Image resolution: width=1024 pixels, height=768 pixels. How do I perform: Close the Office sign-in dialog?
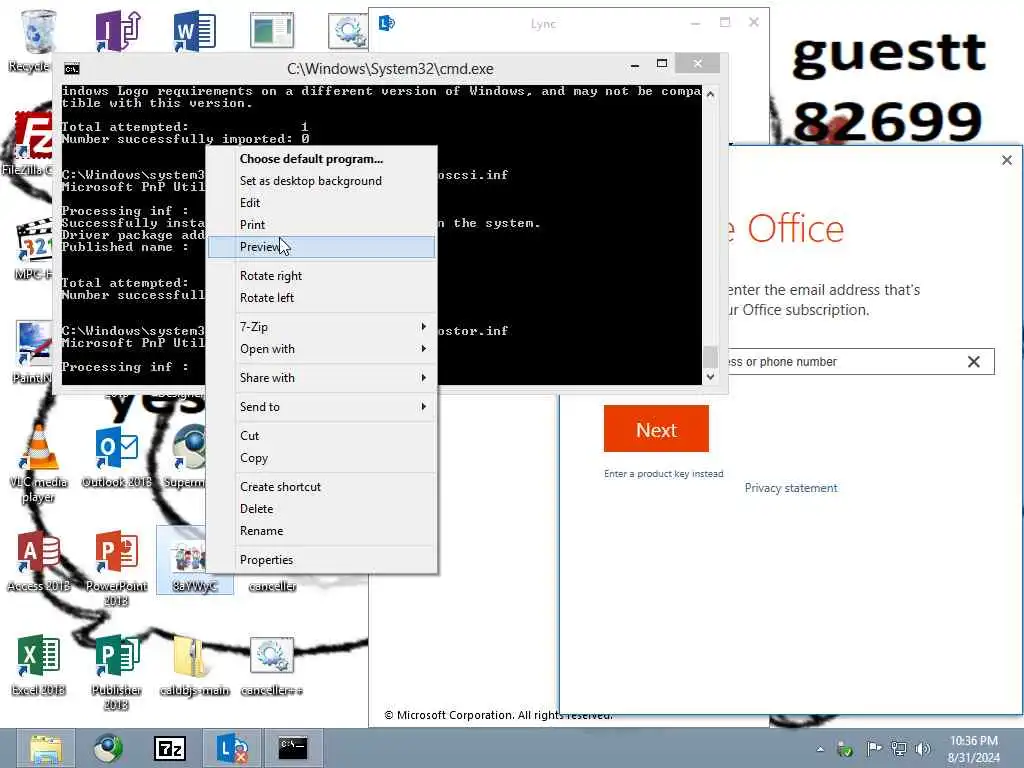(1006, 160)
